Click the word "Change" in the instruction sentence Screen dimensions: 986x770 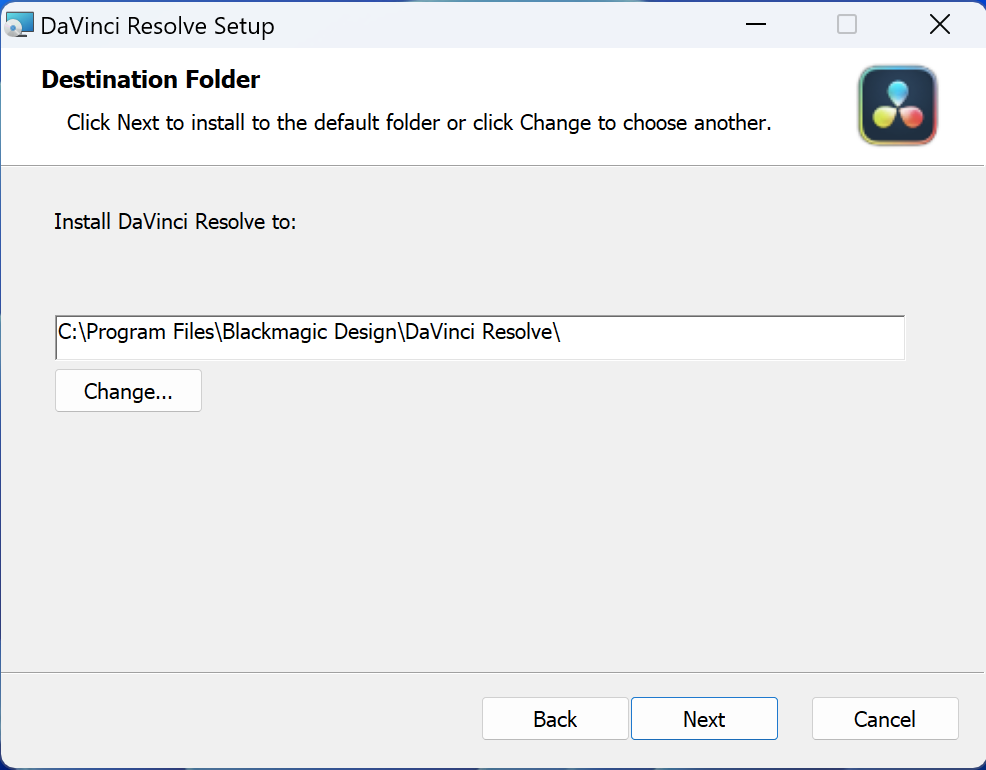click(x=556, y=123)
